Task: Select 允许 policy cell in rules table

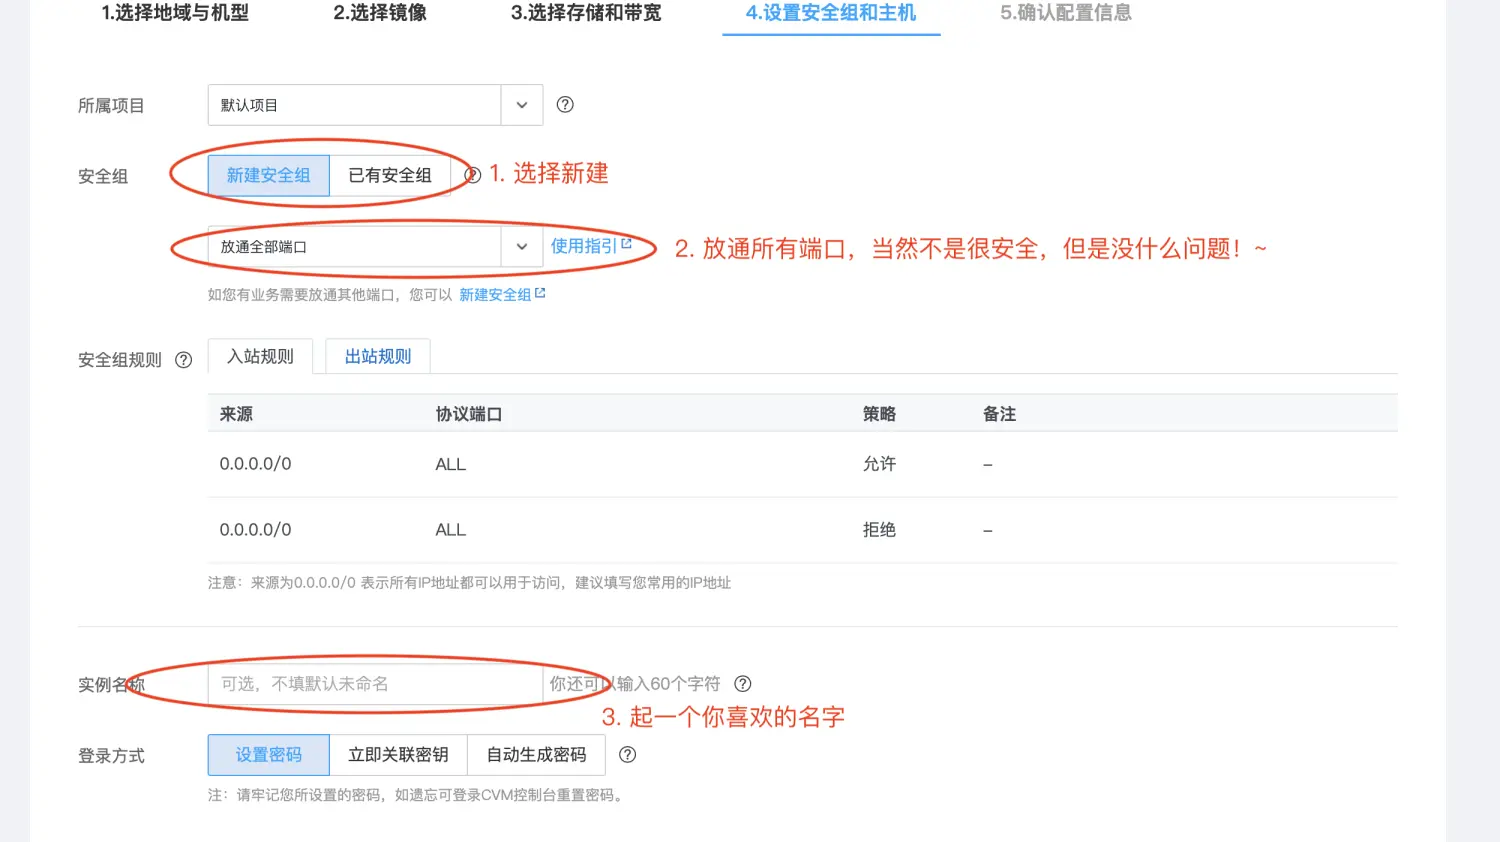Action: tap(879, 464)
